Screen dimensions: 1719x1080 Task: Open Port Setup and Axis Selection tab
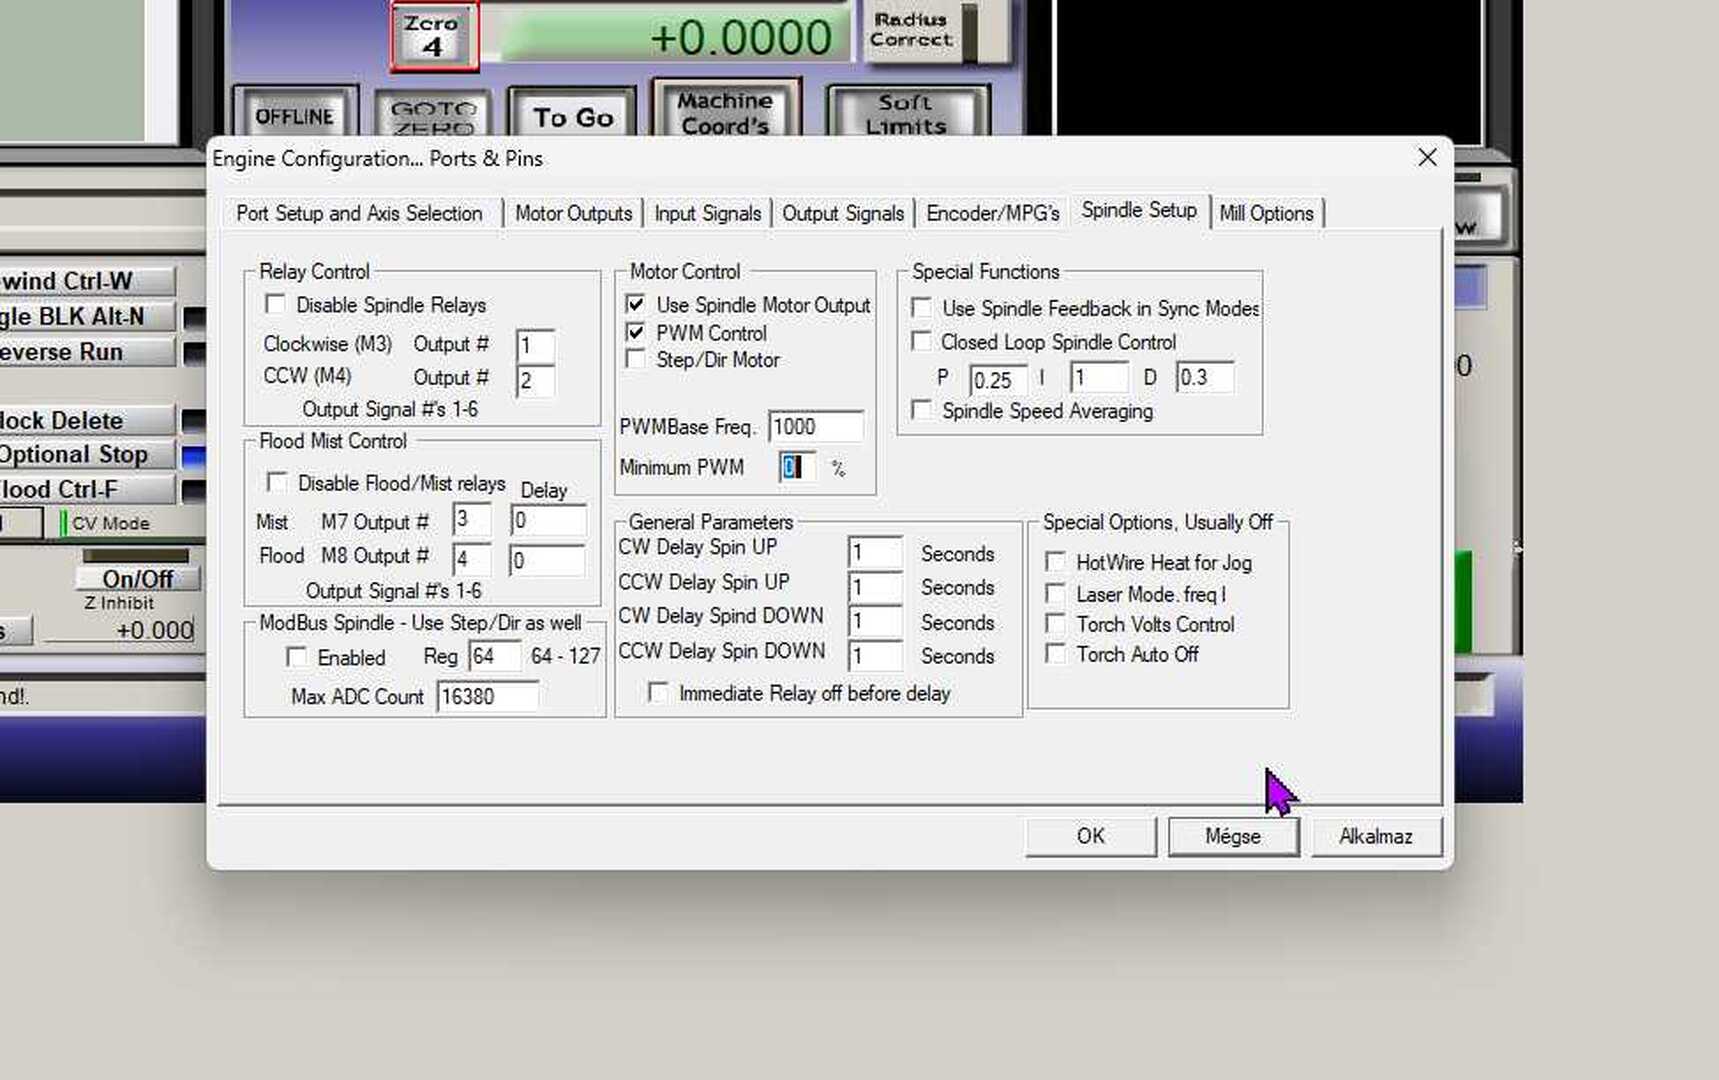(359, 213)
